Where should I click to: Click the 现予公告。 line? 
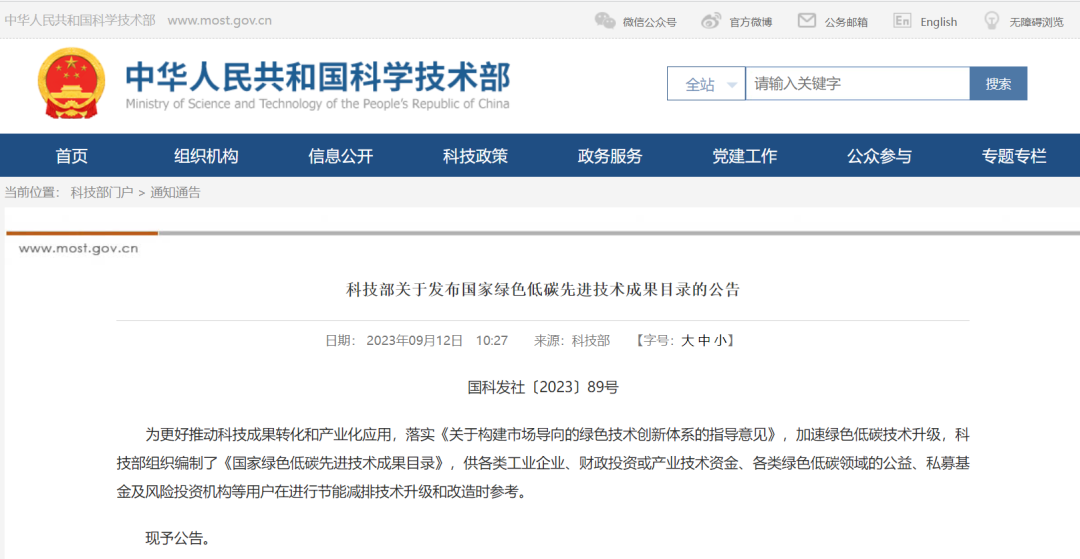coord(178,538)
